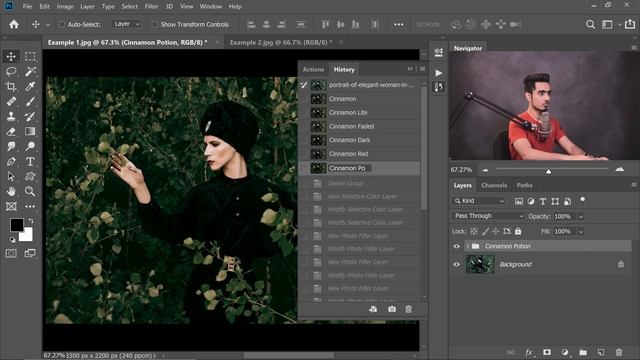Toggle lock all for the layer

[x=518, y=231]
